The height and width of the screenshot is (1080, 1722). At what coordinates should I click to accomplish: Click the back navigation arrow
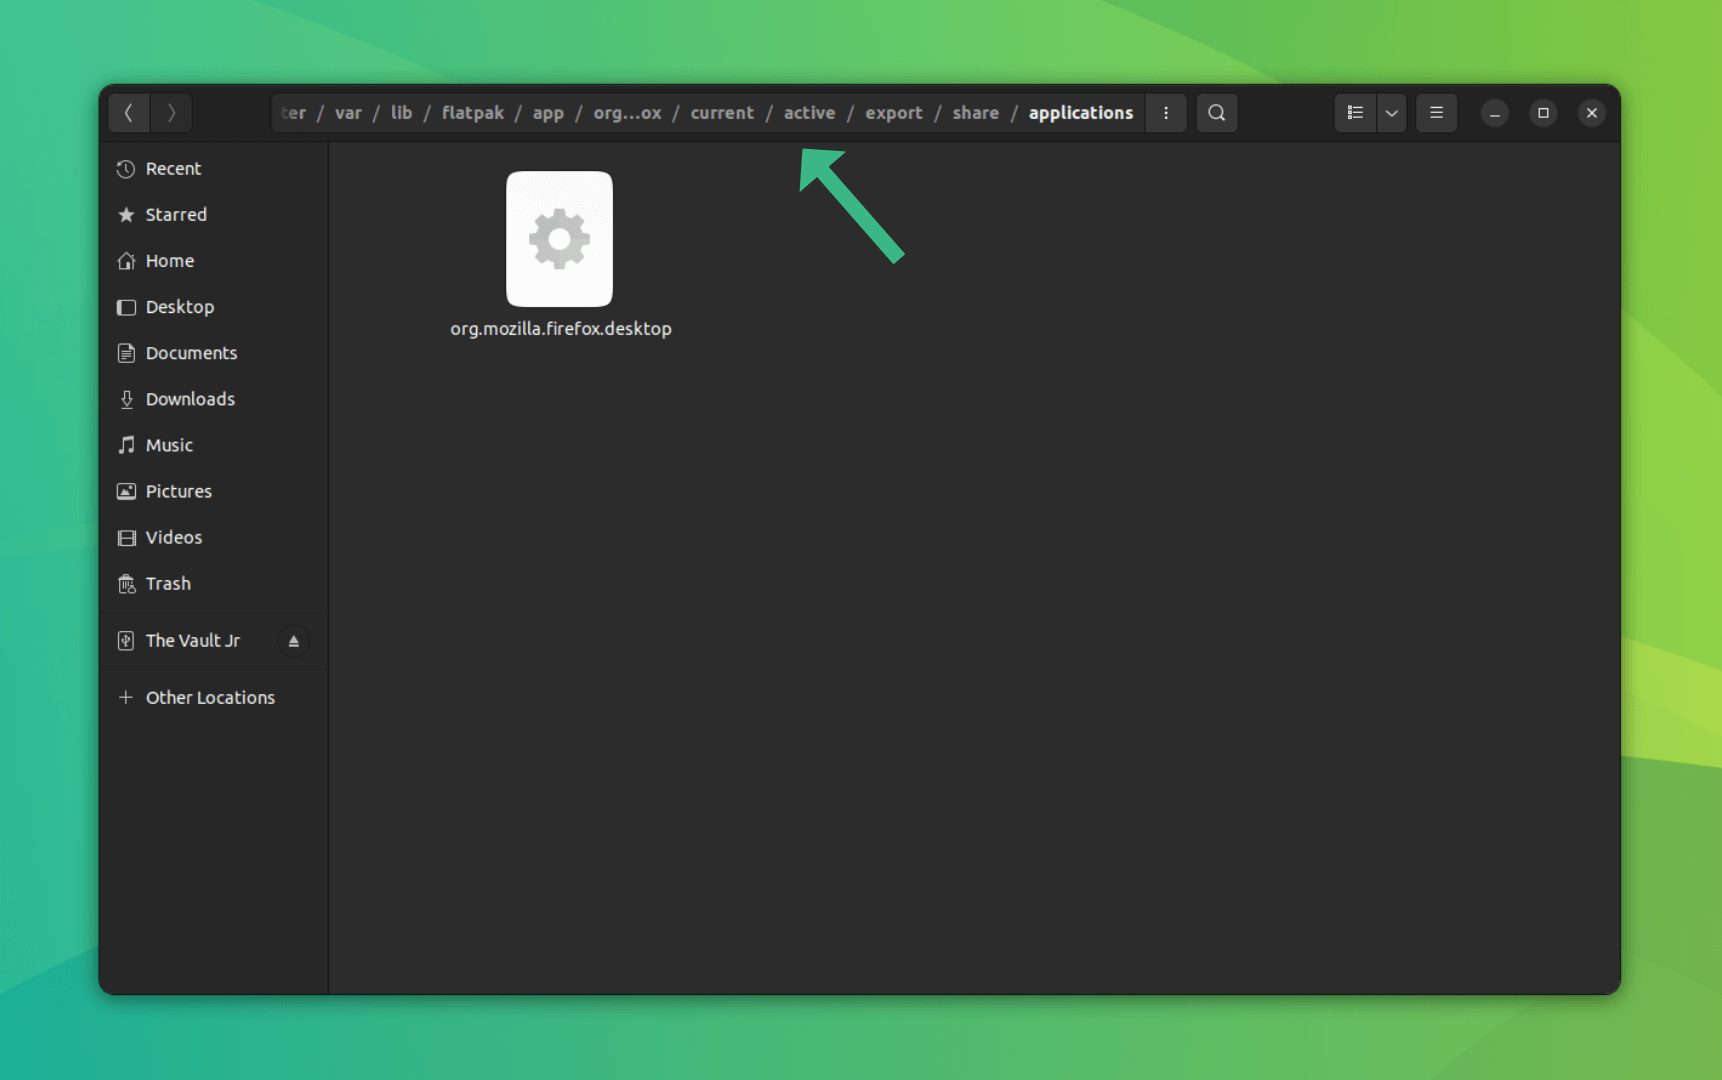click(x=128, y=112)
